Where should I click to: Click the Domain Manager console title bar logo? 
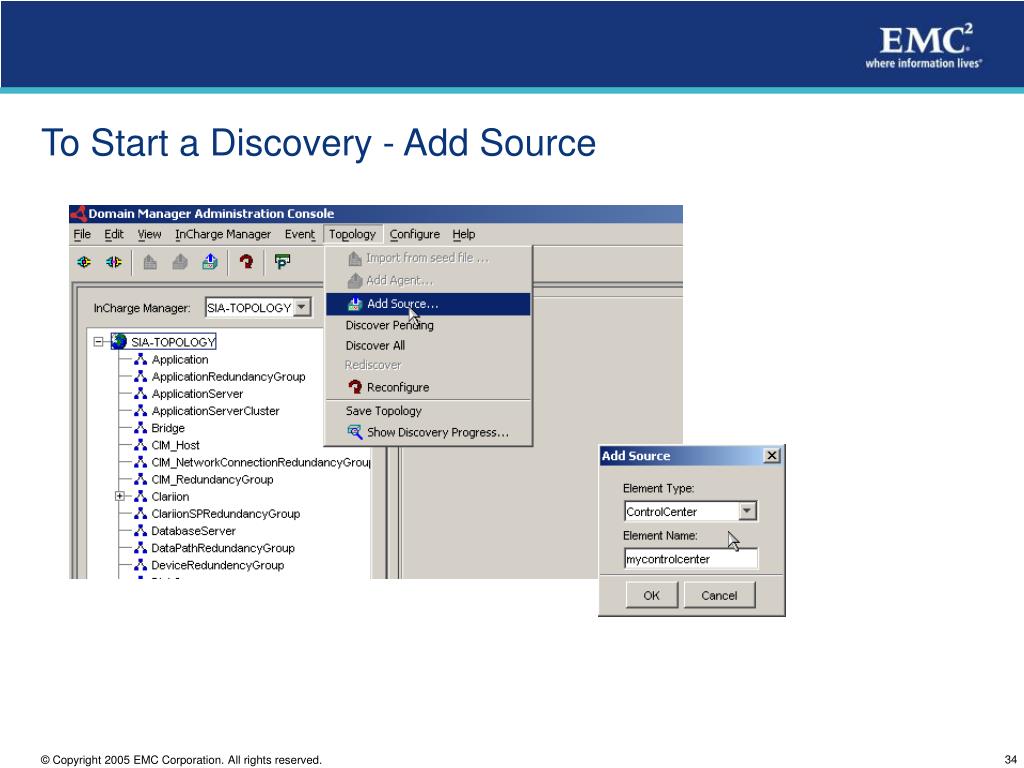pos(78,214)
